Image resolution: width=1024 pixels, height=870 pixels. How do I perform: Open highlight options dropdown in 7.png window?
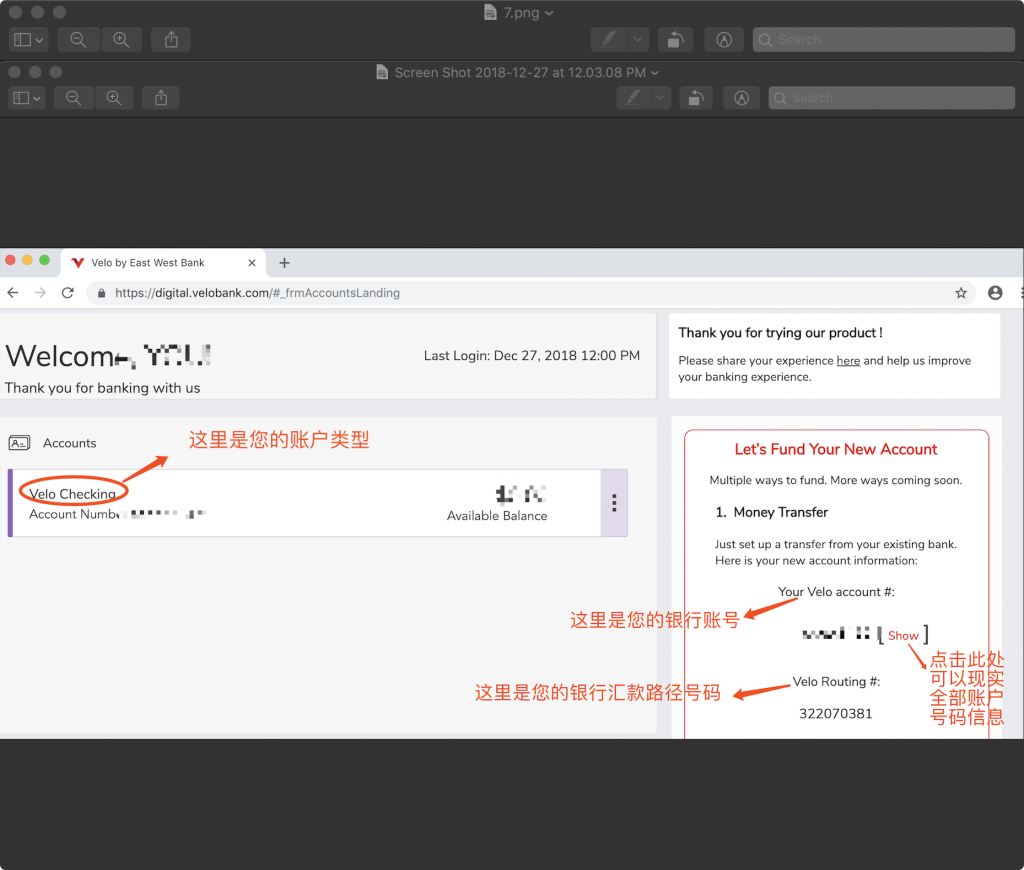click(x=638, y=40)
